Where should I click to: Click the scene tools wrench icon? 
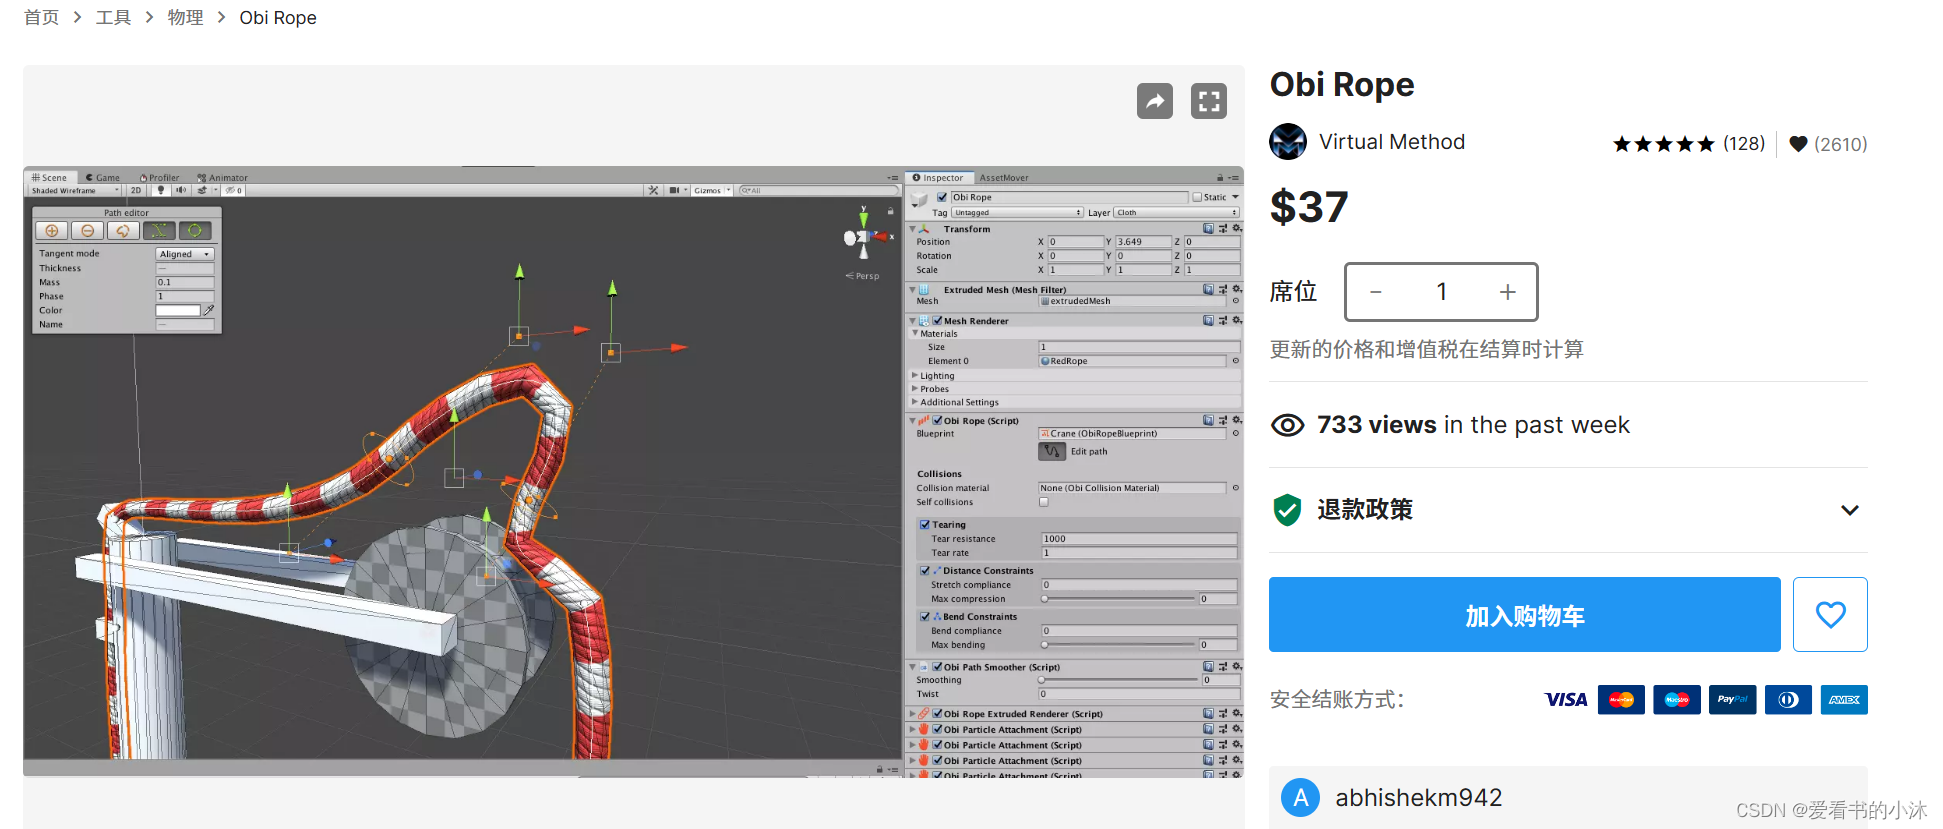[653, 190]
